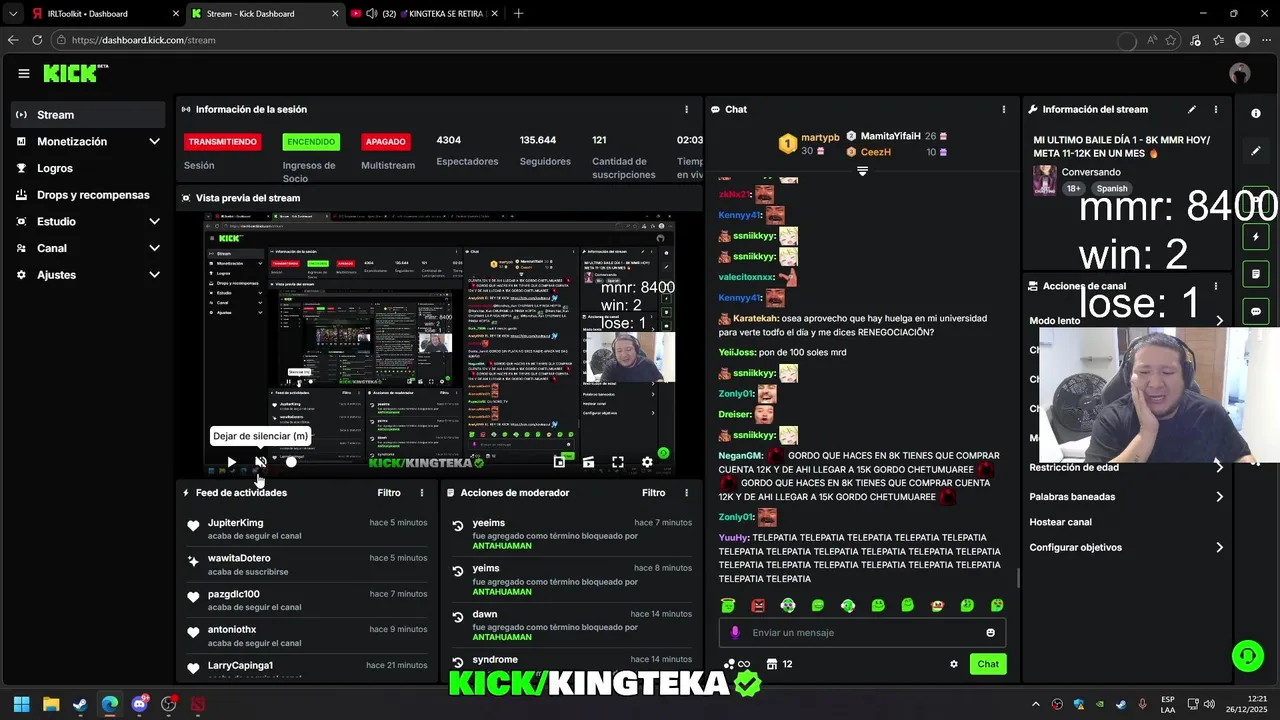This screenshot has height=720, width=1280.
Task: Open Restricción de edad arrow
Action: pyautogui.click(x=1219, y=467)
